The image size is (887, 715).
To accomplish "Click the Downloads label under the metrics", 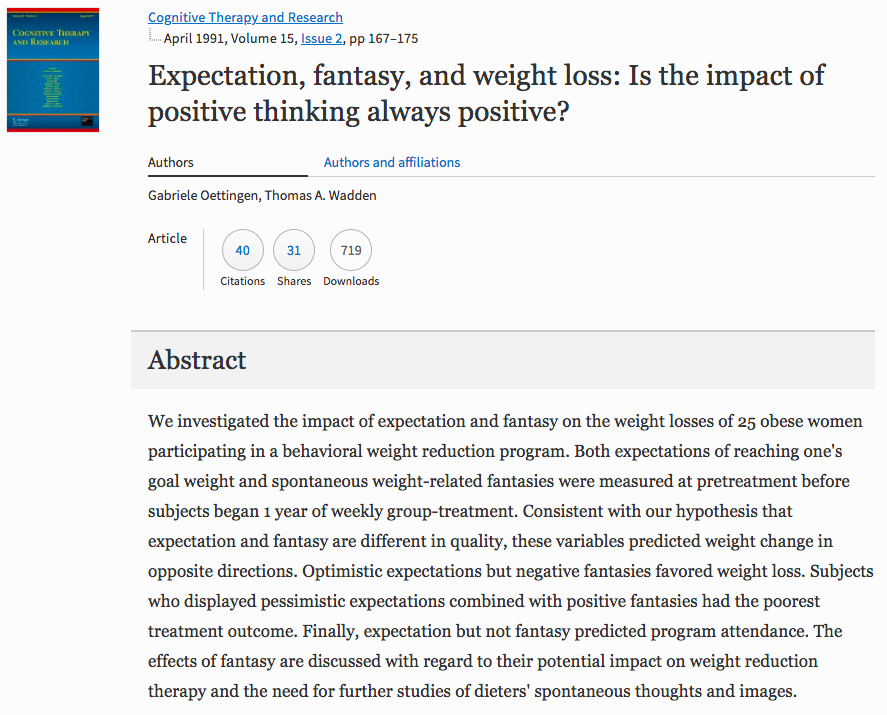I will 351,281.
